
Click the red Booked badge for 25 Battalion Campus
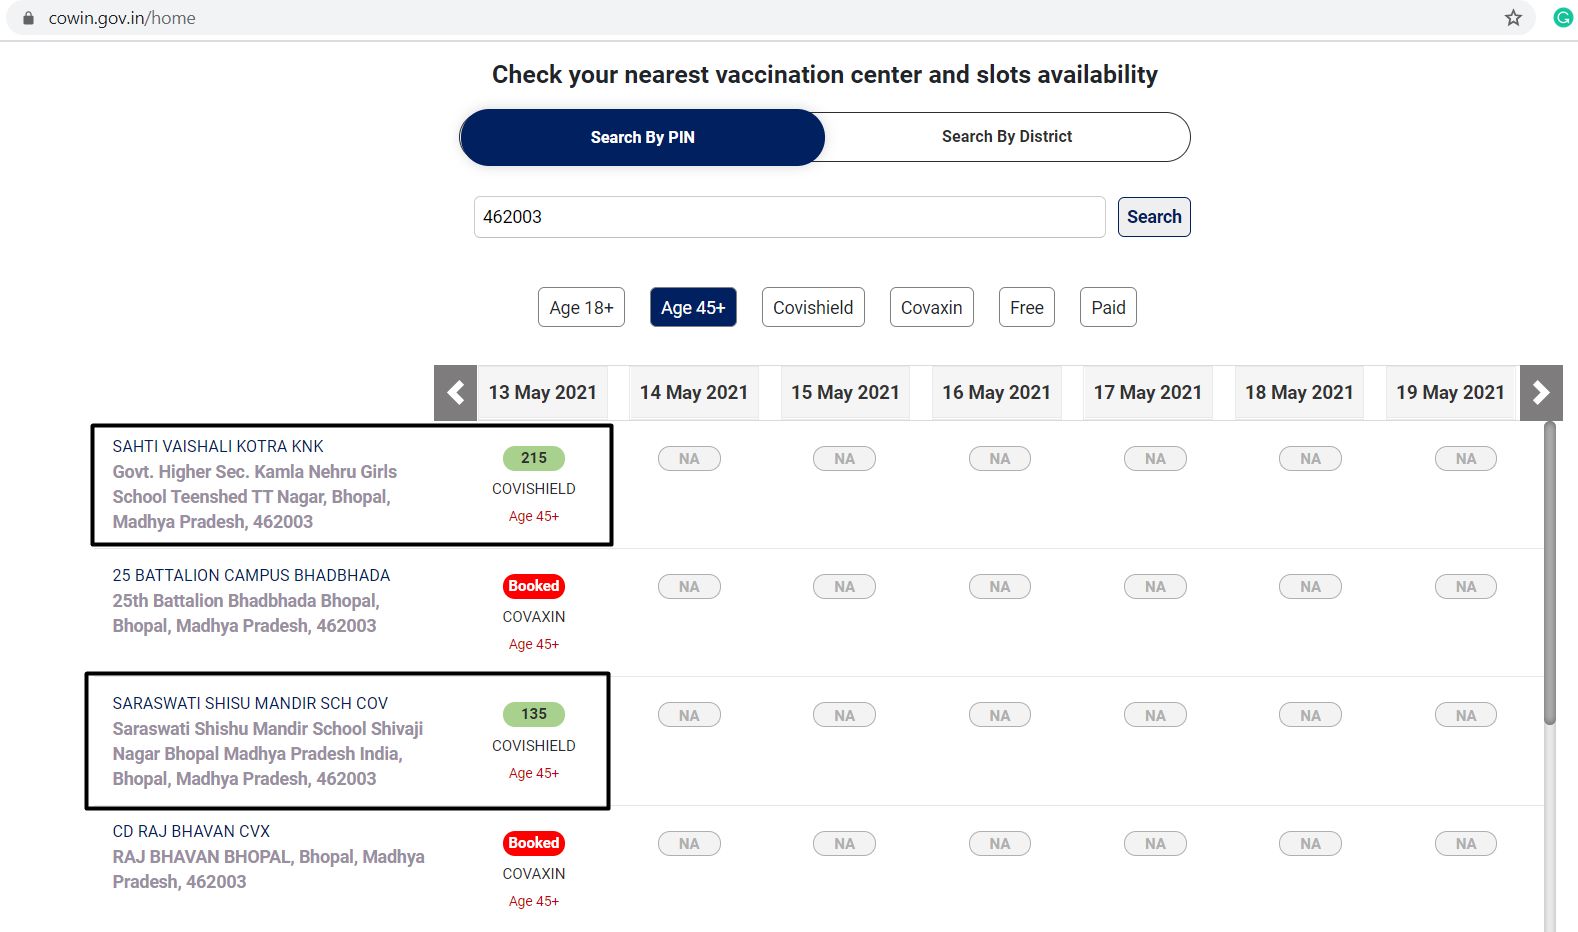tap(534, 586)
